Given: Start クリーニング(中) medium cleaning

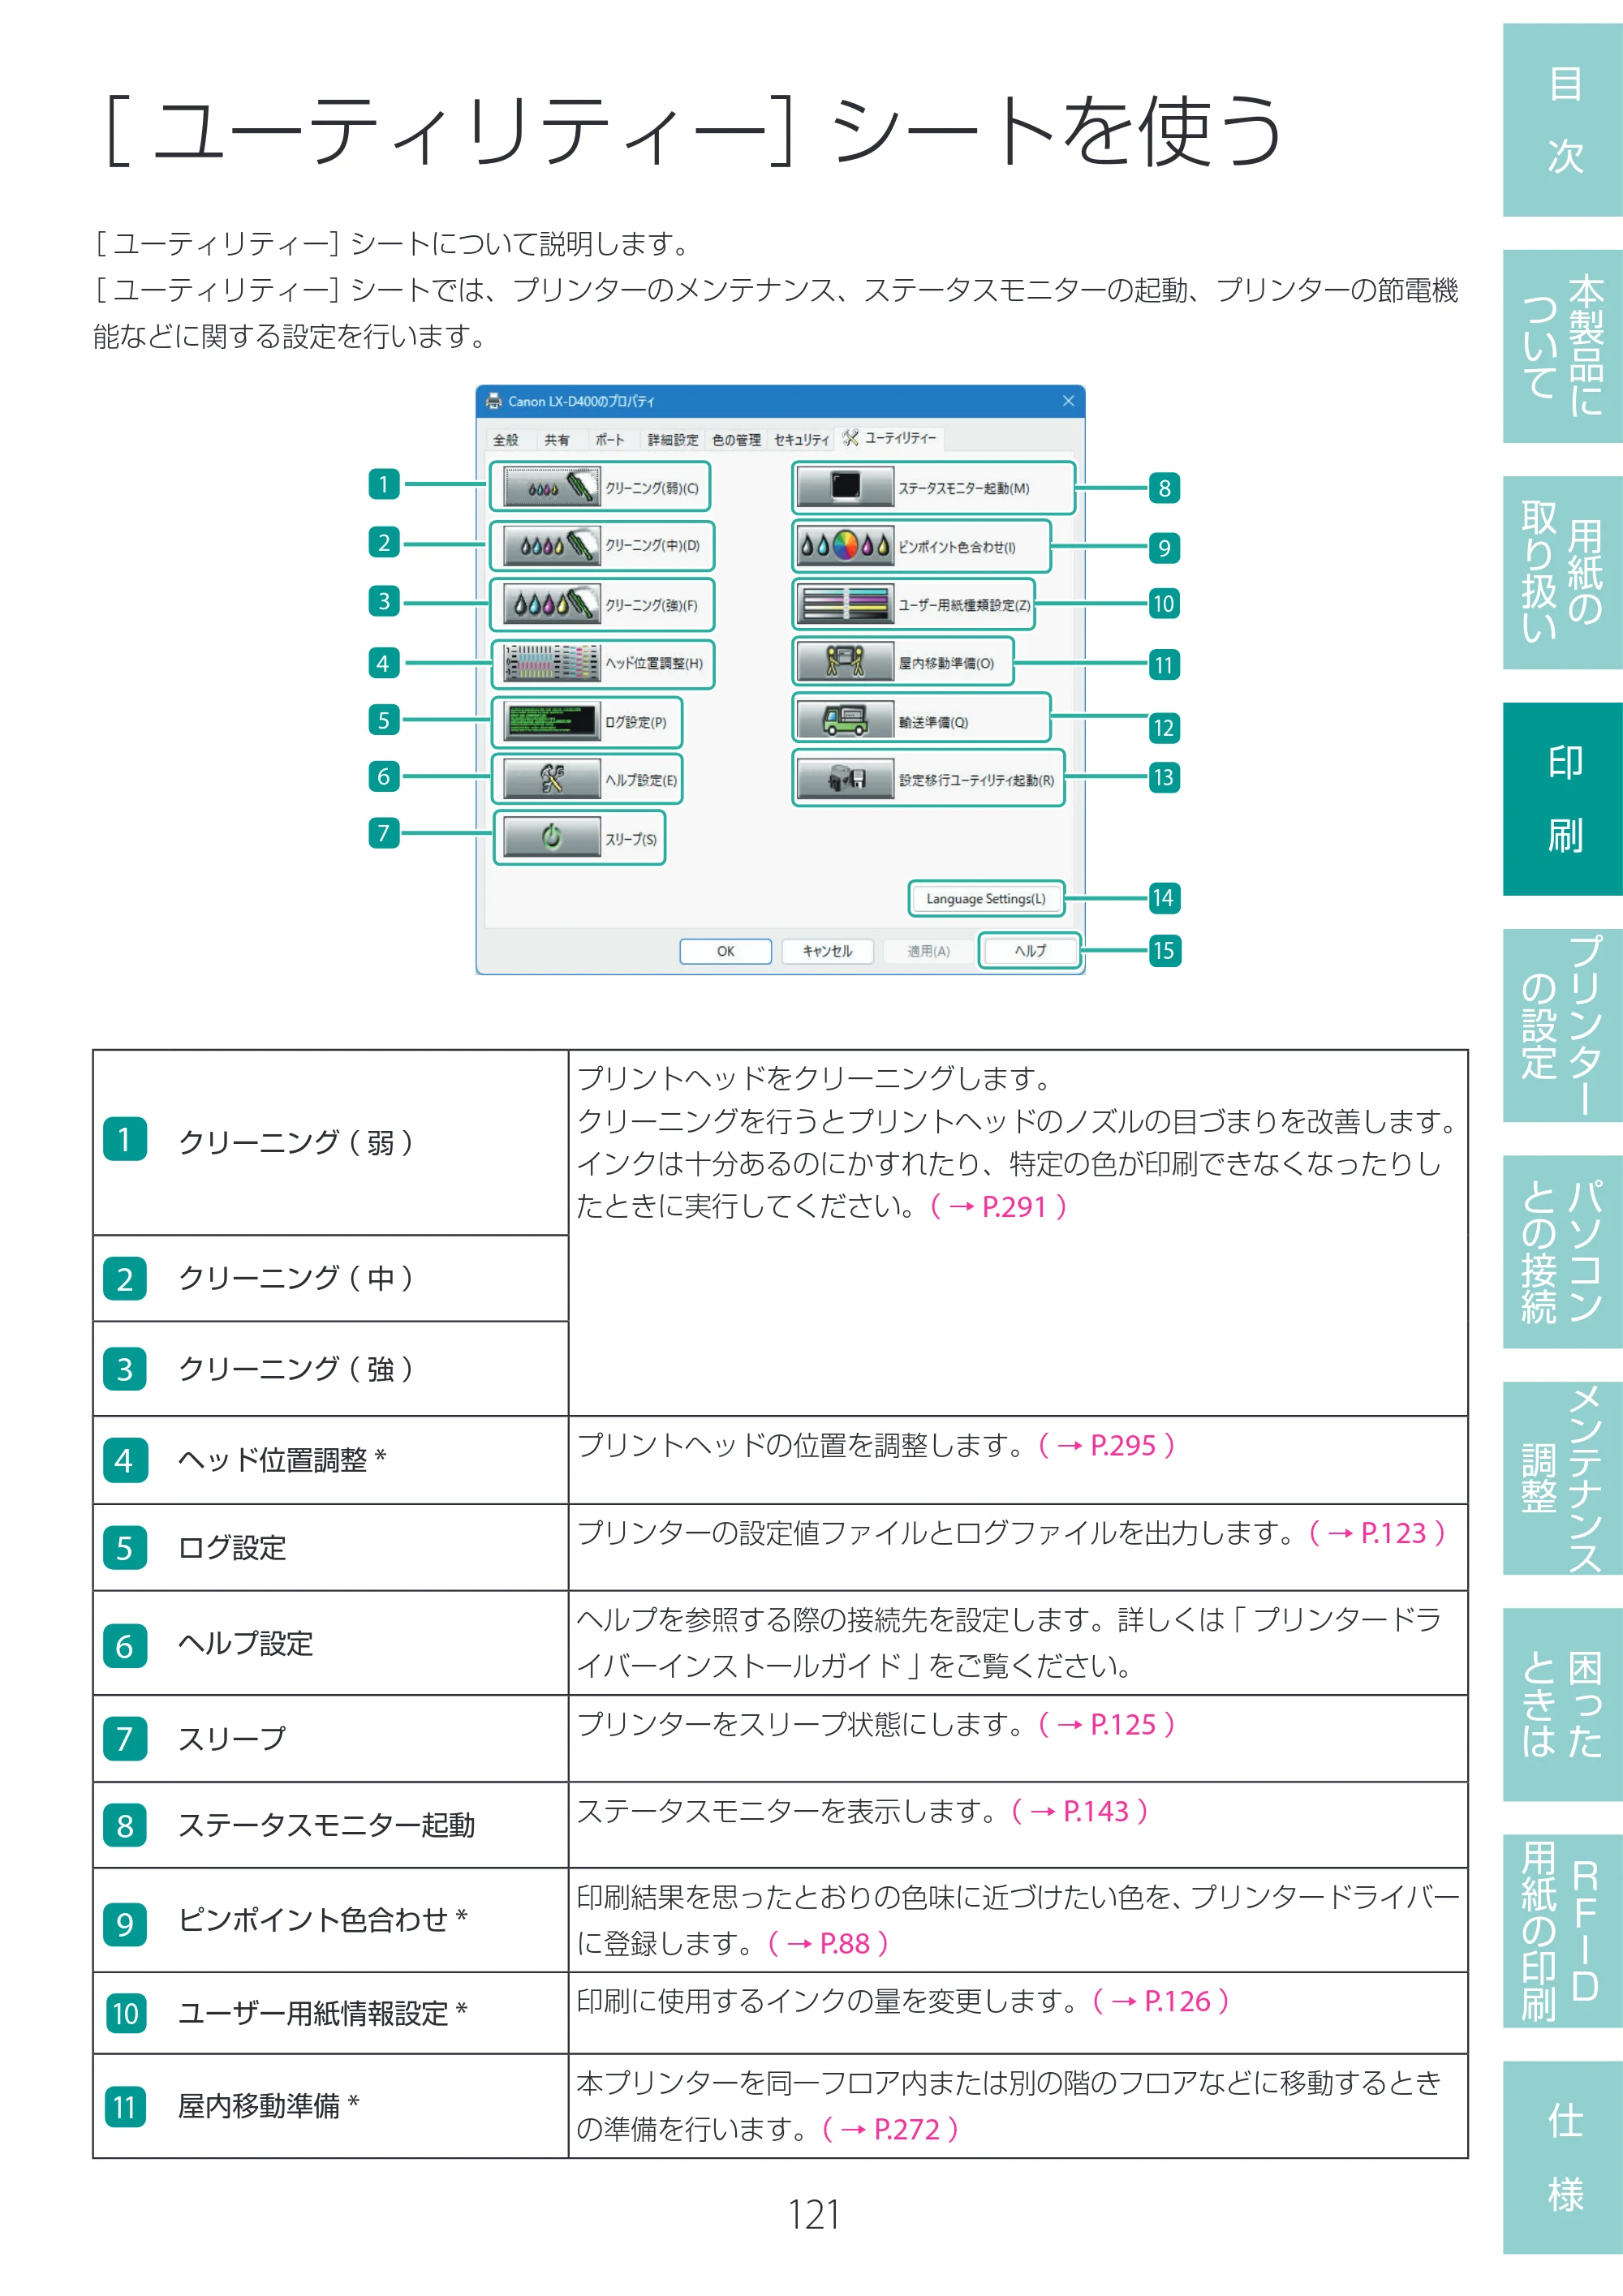Looking at the screenshot, I should [x=551, y=546].
